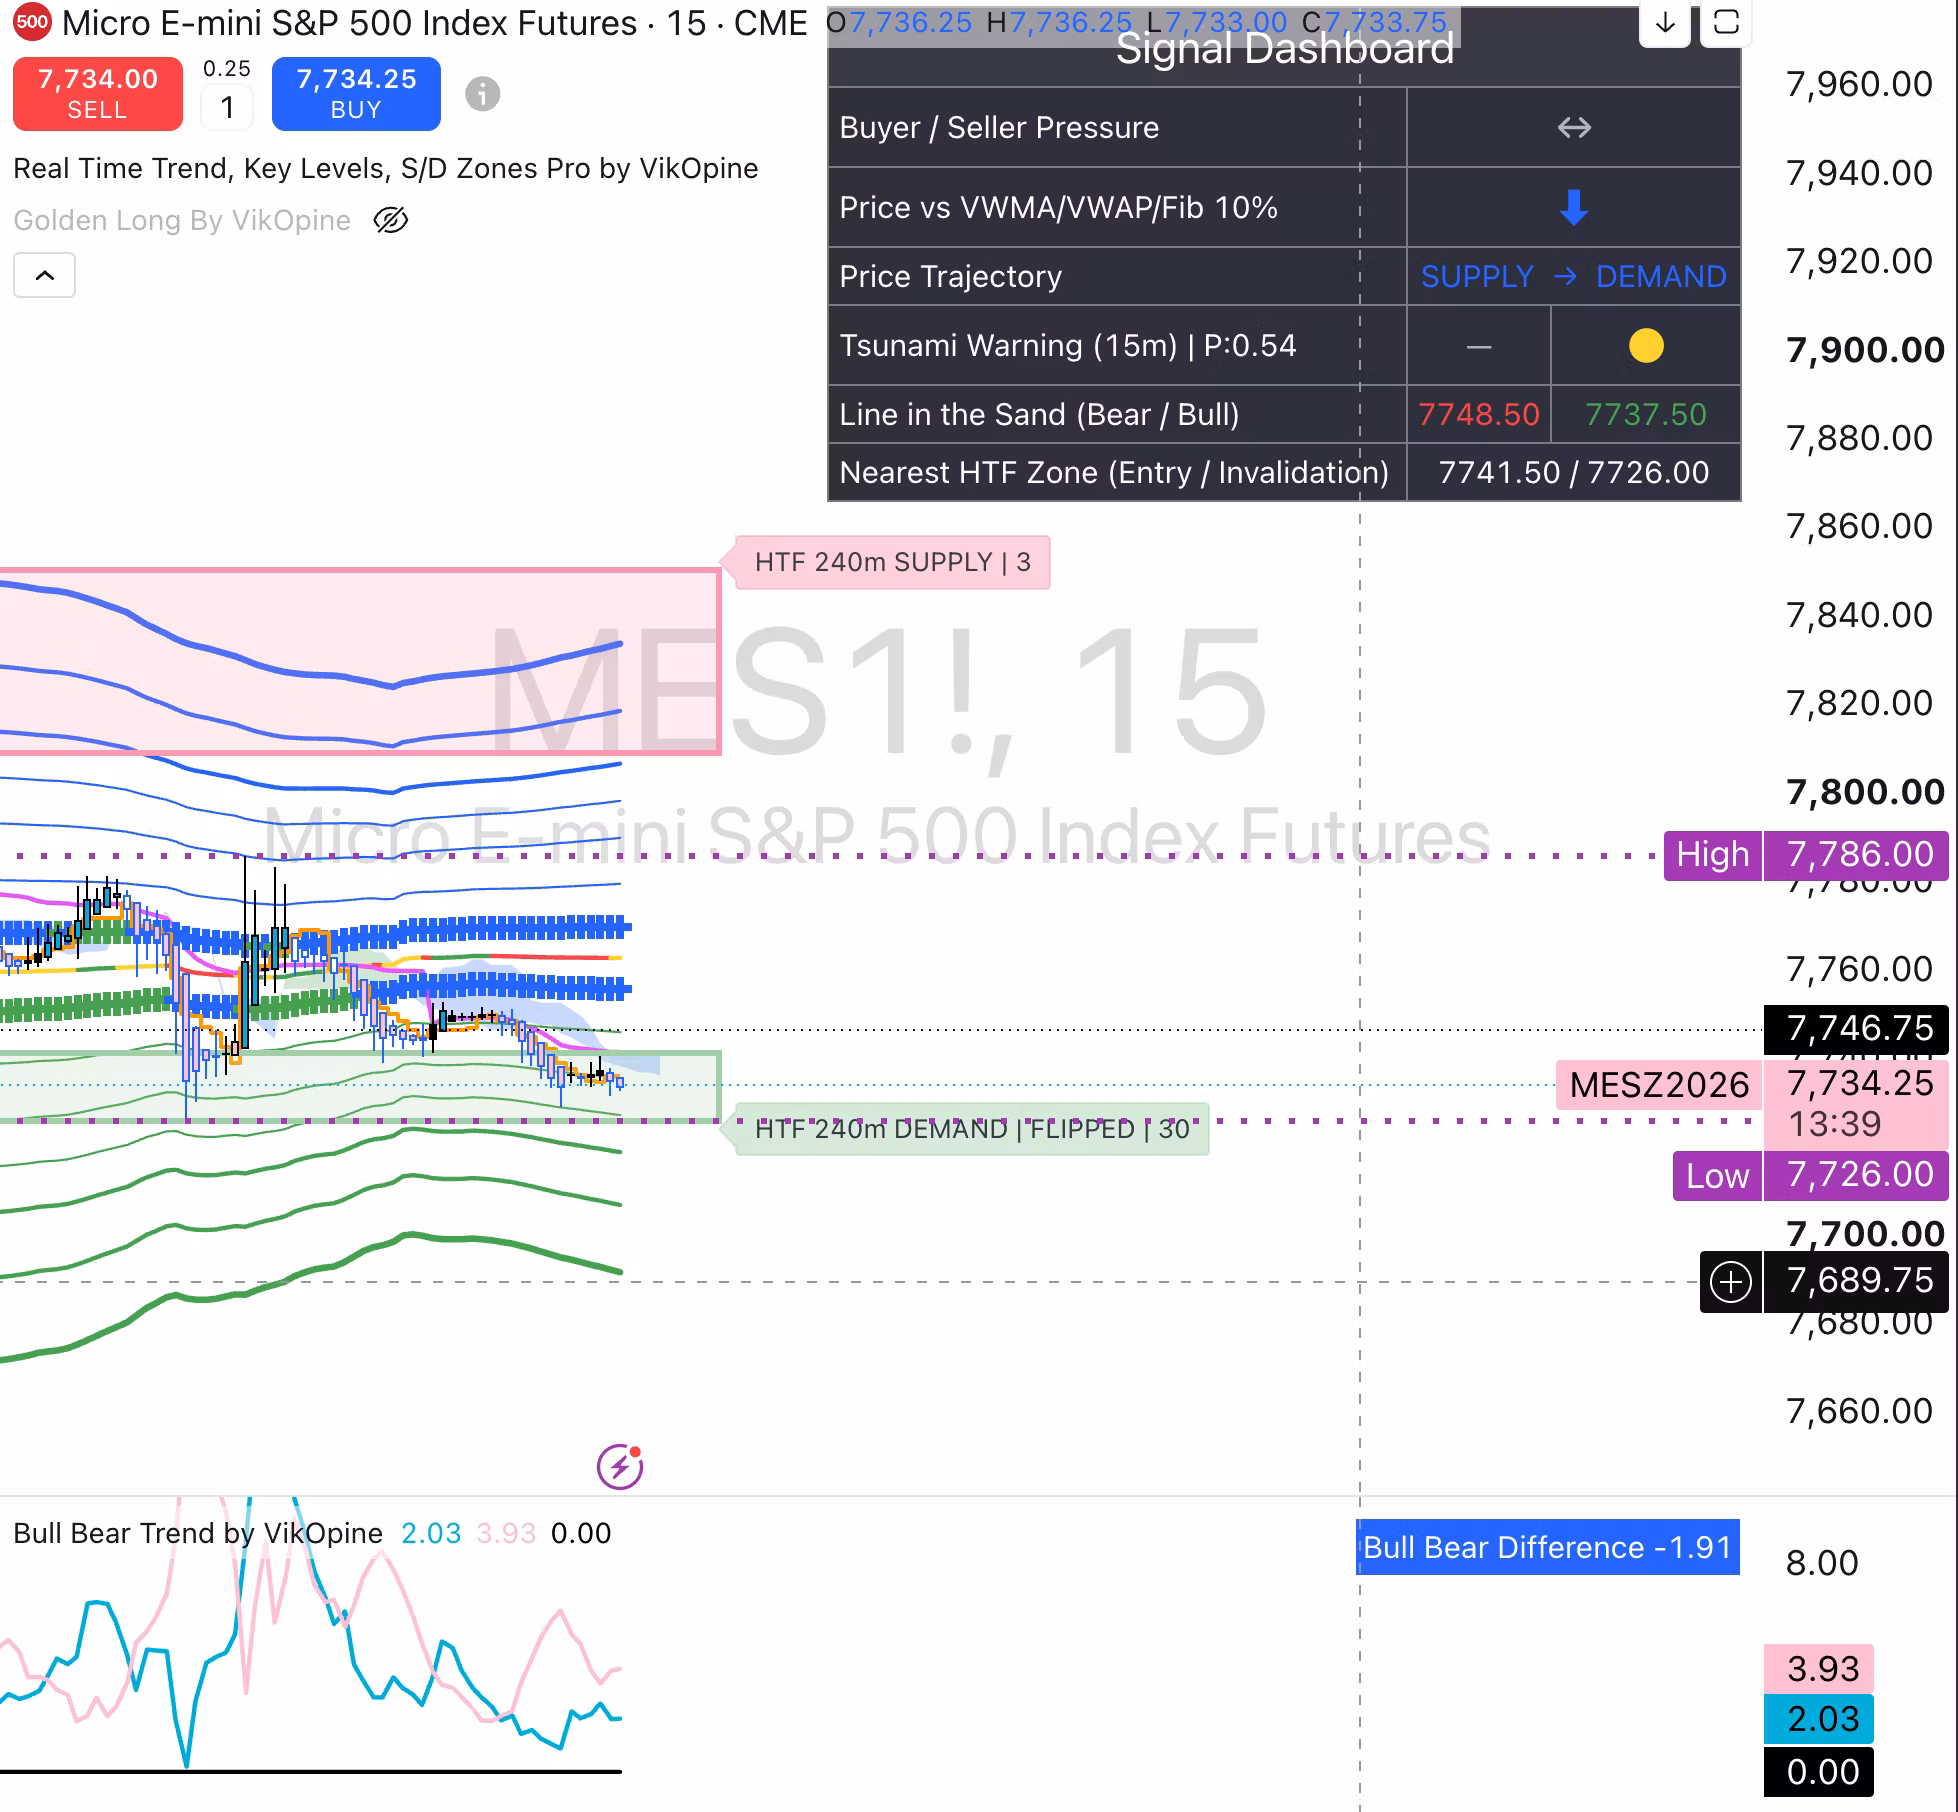The width and height of the screenshot is (1958, 1812).
Task: Click the Buyer / Seller Pressure double-arrow
Action: (1574, 128)
